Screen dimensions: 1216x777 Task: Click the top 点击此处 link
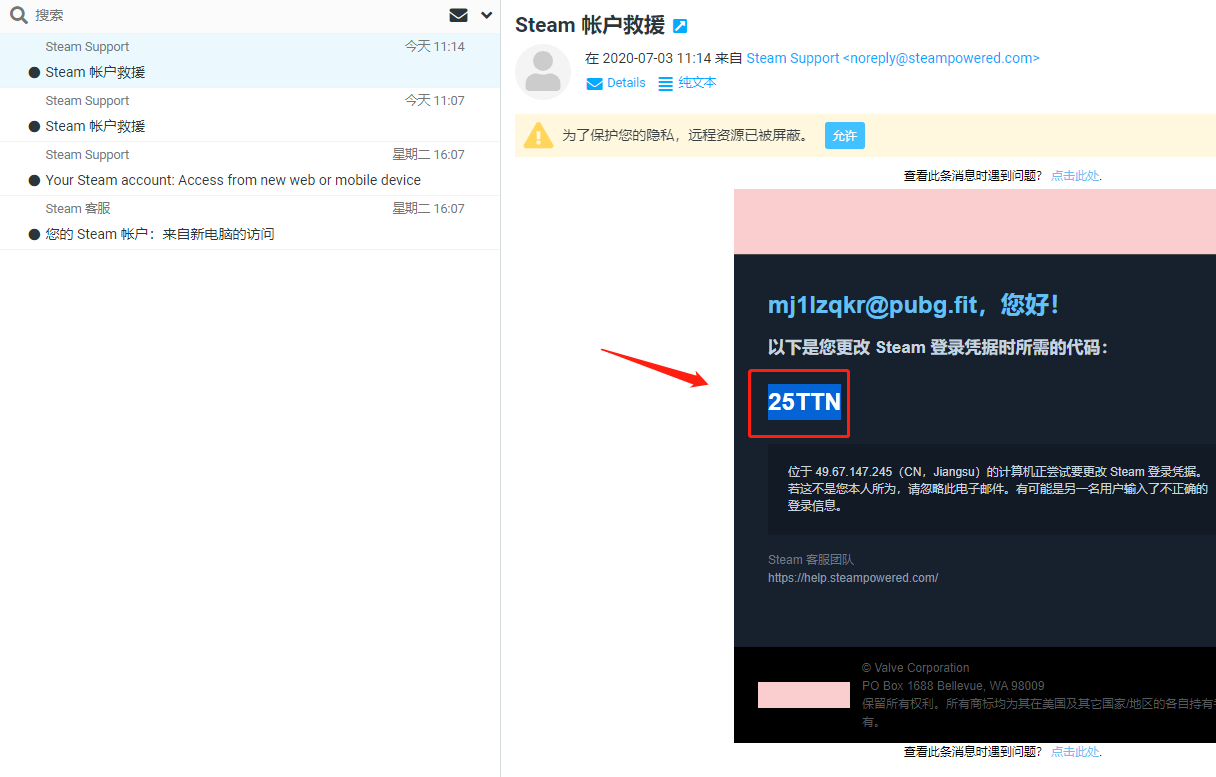pyautogui.click(x=1074, y=175)
